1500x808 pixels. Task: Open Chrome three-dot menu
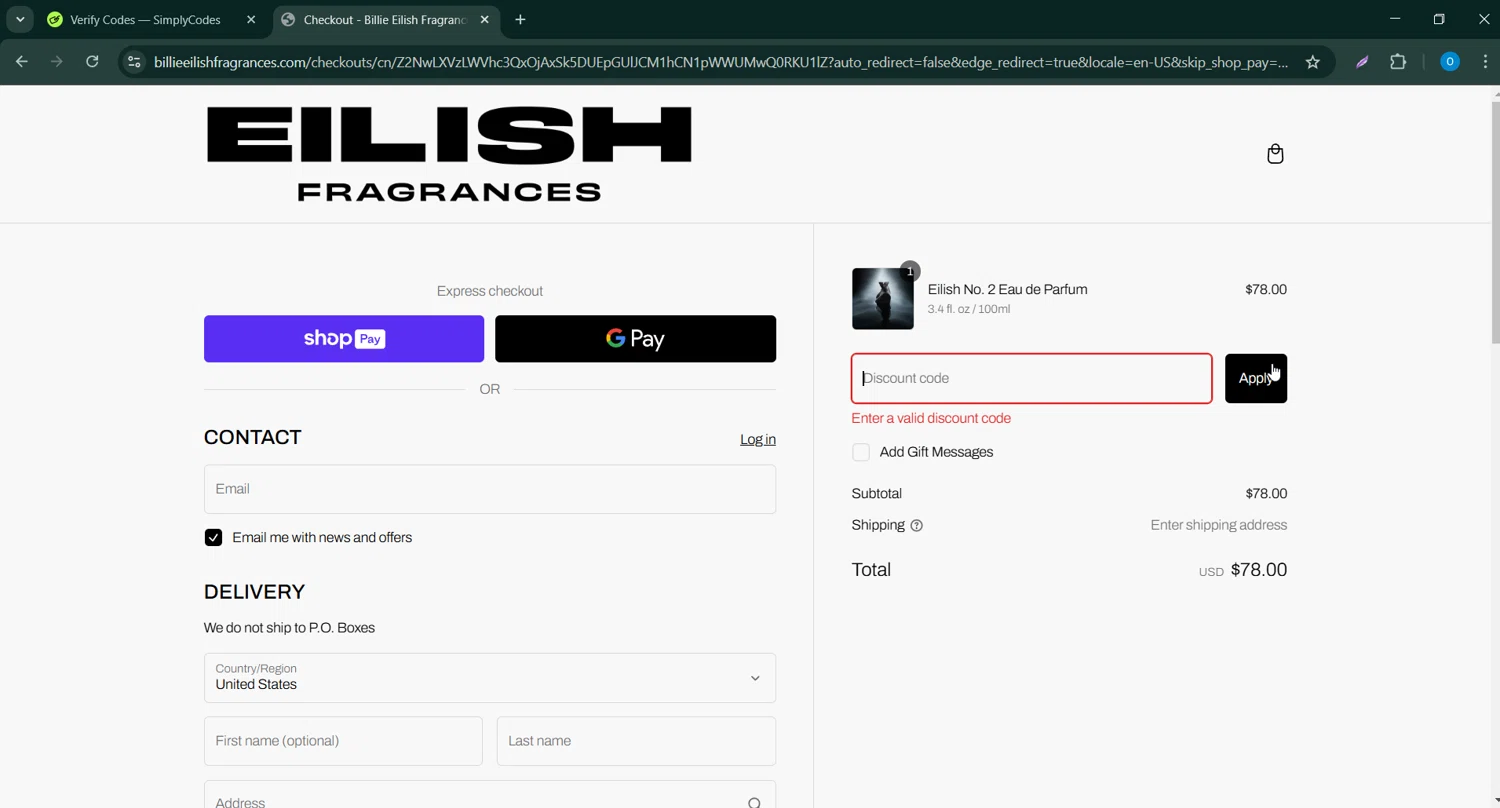pyautogui.click(x=1484, y=62)
